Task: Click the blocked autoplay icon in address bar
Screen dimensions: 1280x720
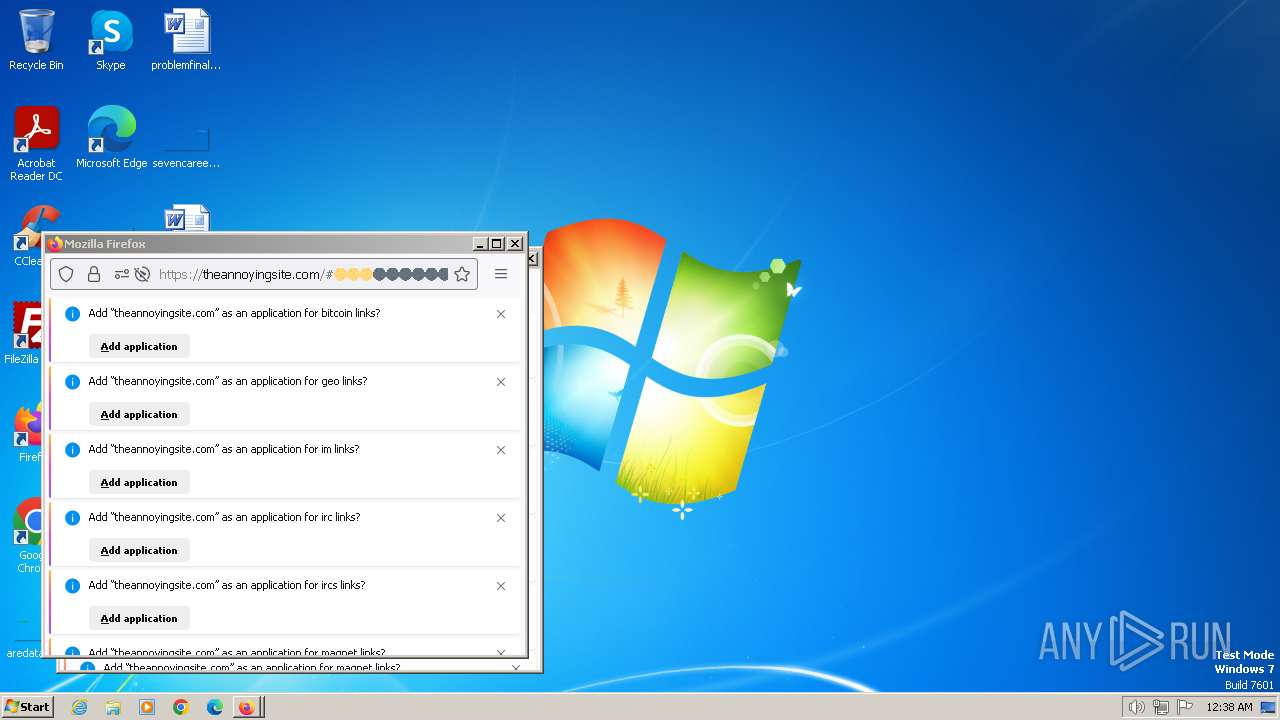Action: (142, 274)
